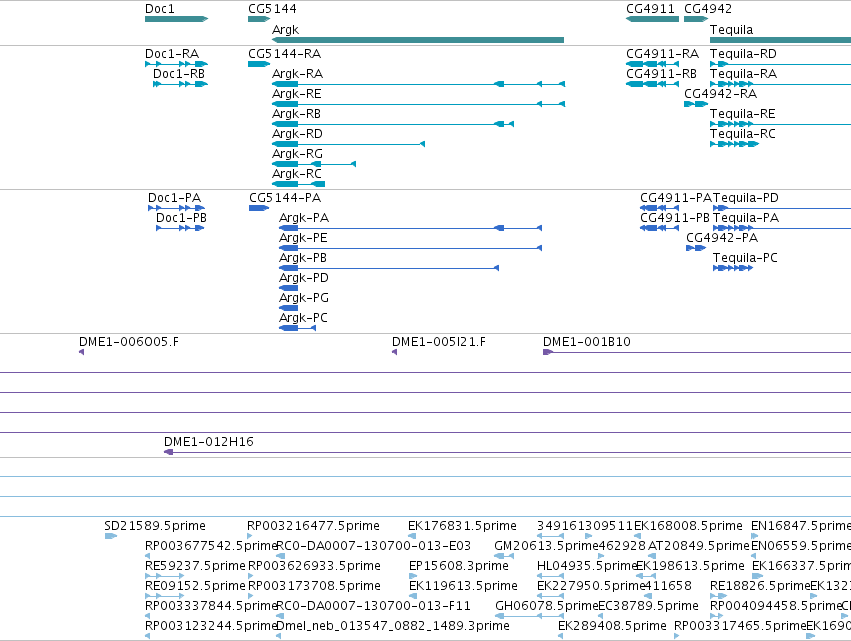Select the Argk-RA transcript
The width and height of the screenshot is (851, 641).
click(x=418, y=84)
